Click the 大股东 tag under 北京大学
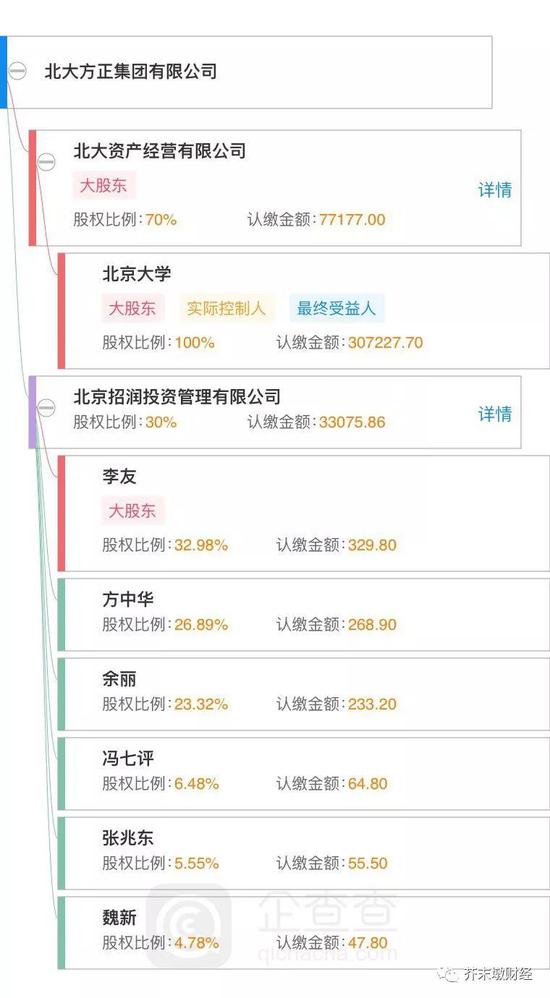The width and height of the screenshot is (550, 998). click(132, 308)
